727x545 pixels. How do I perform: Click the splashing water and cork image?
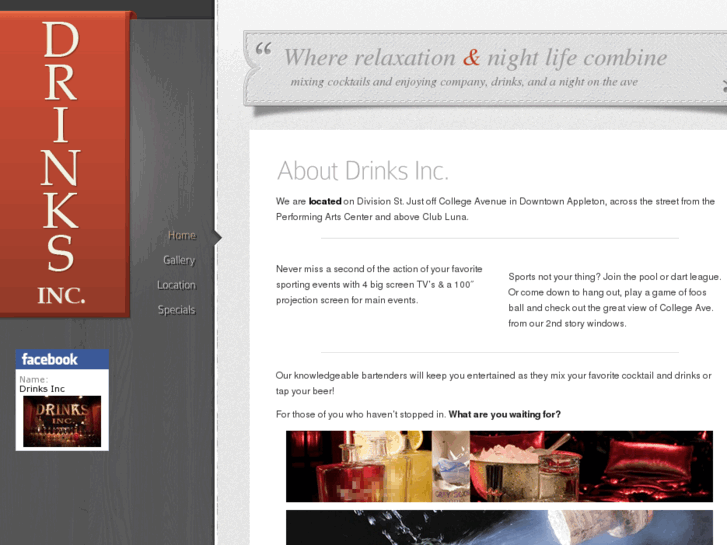pos(499,527)
